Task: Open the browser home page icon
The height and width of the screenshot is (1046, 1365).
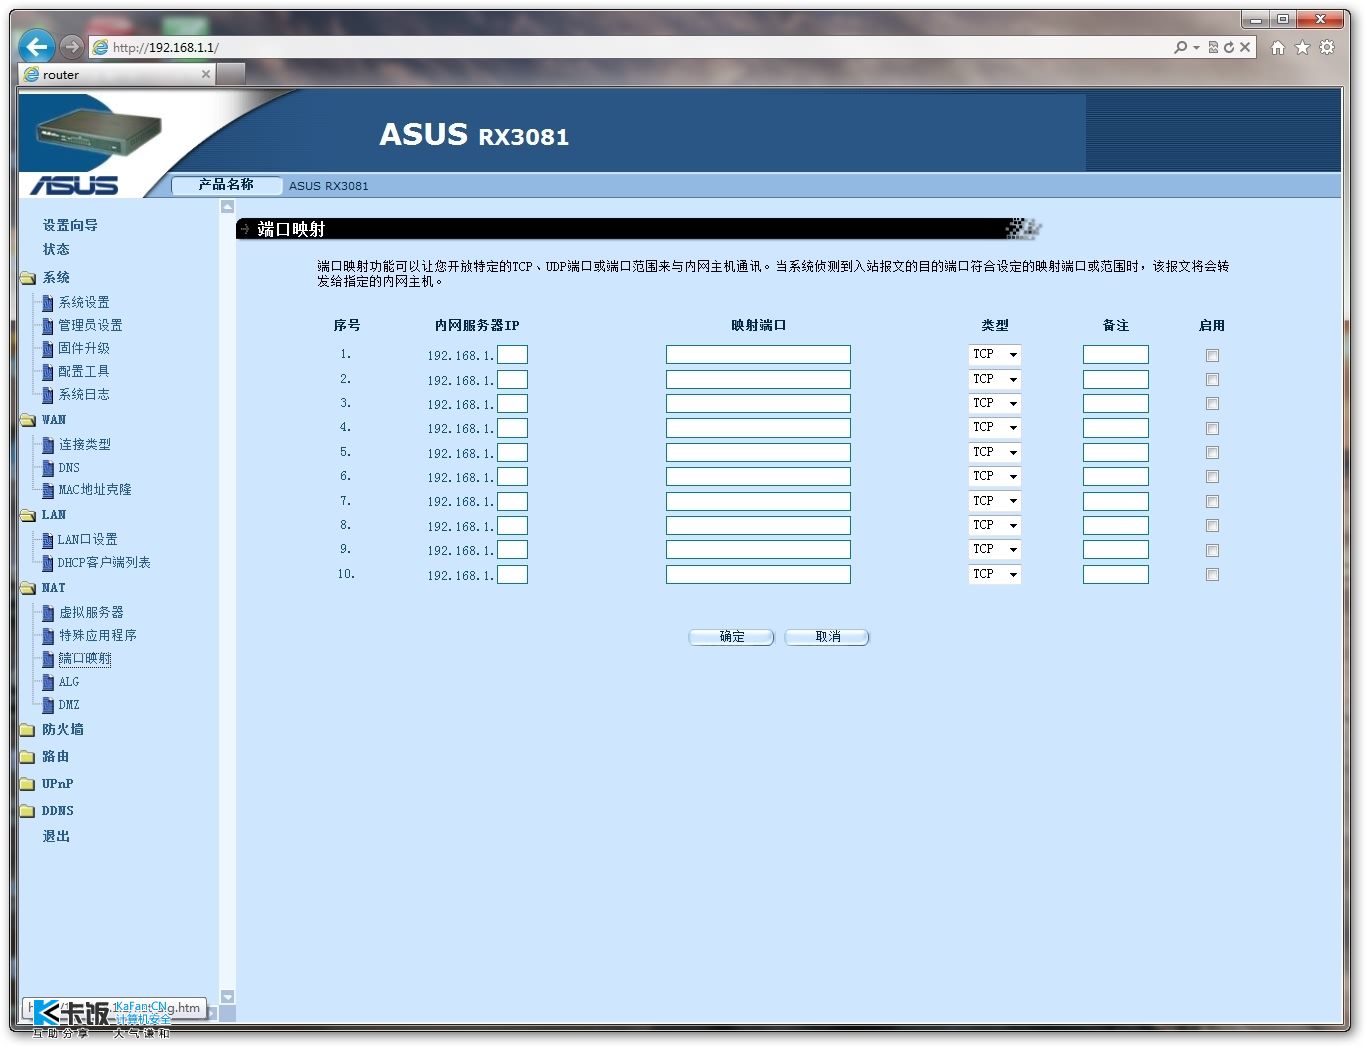Action: 1277,47
